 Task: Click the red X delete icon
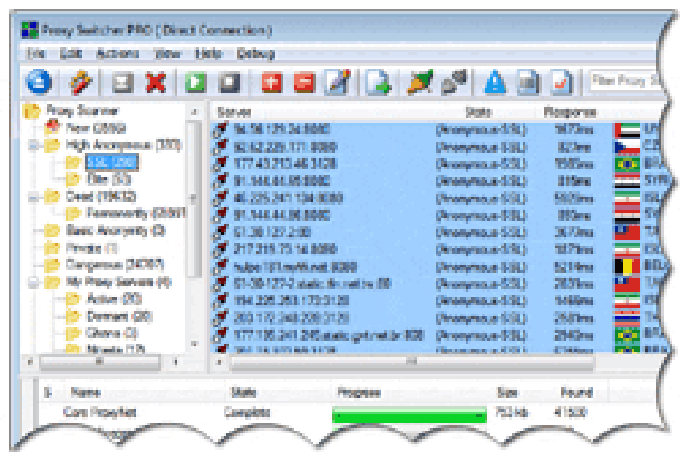point(154,82)
